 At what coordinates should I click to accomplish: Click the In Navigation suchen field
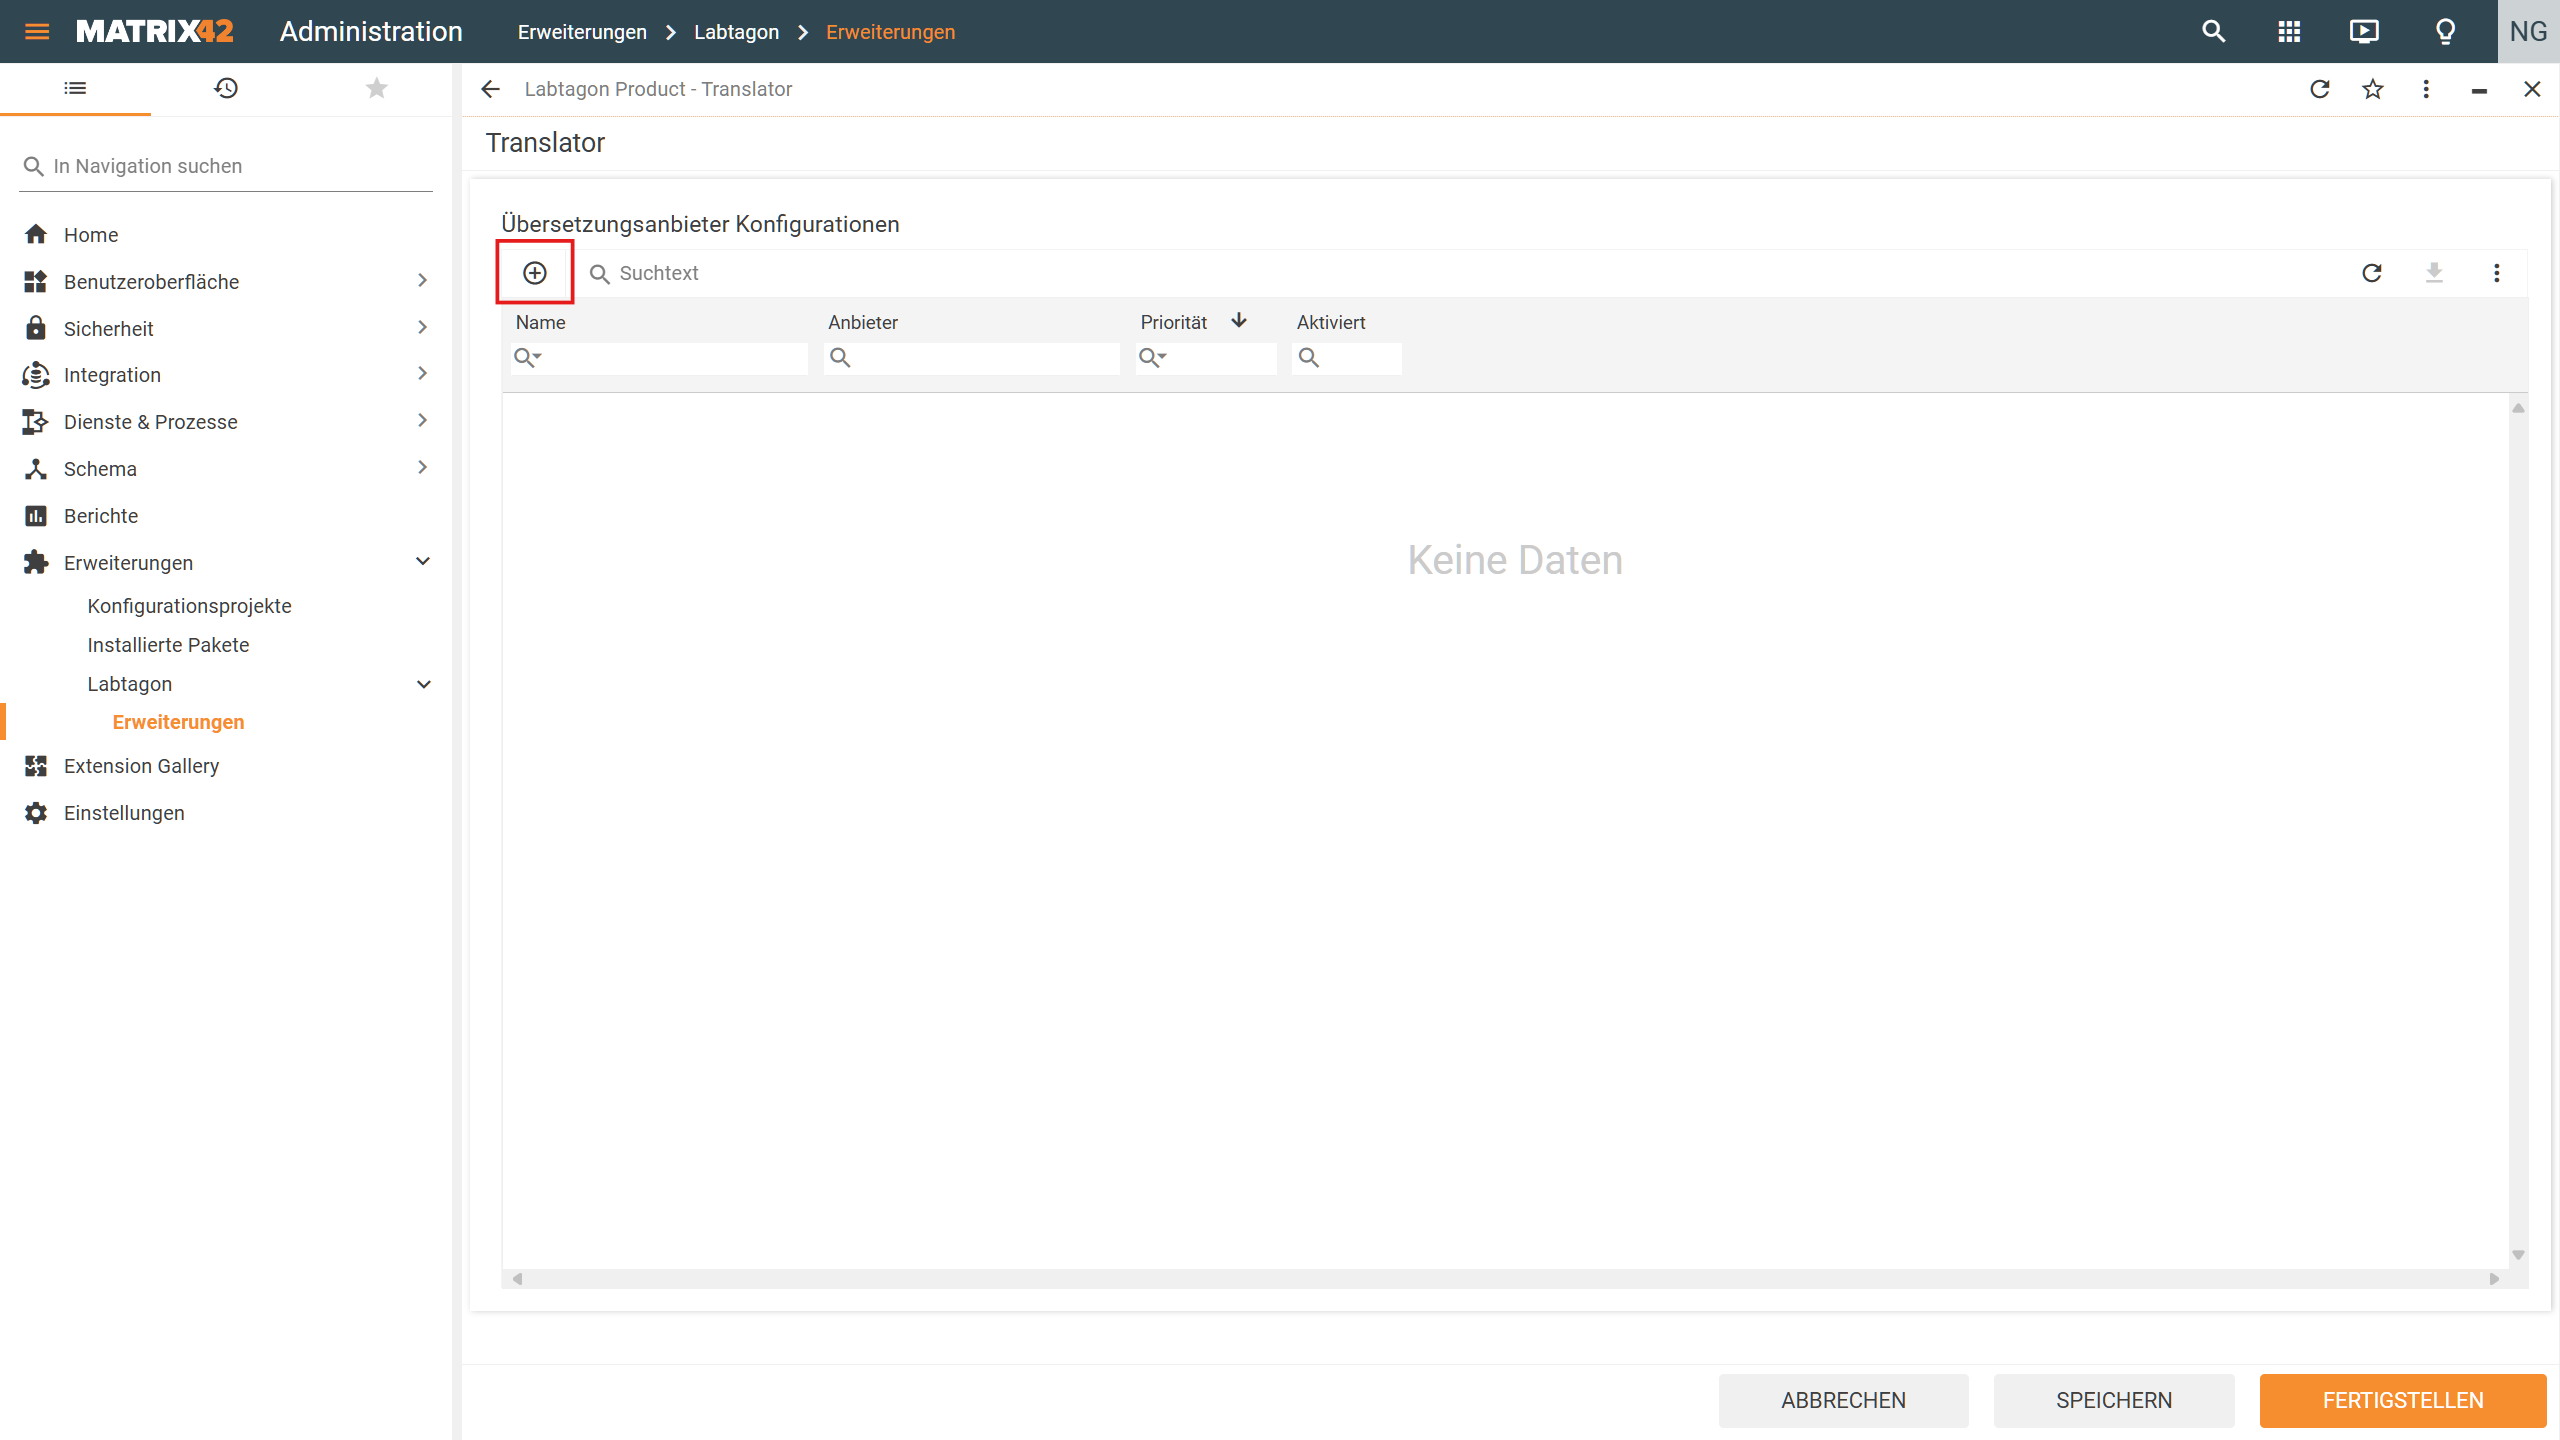tap(226, 166)
